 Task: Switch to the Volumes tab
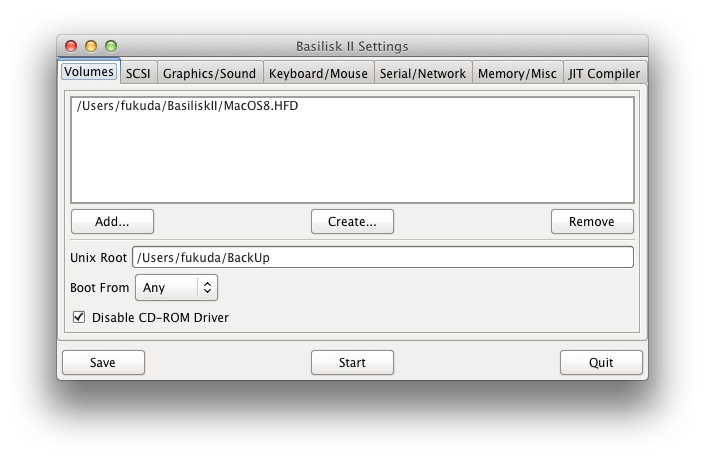[x=89, y=71]
